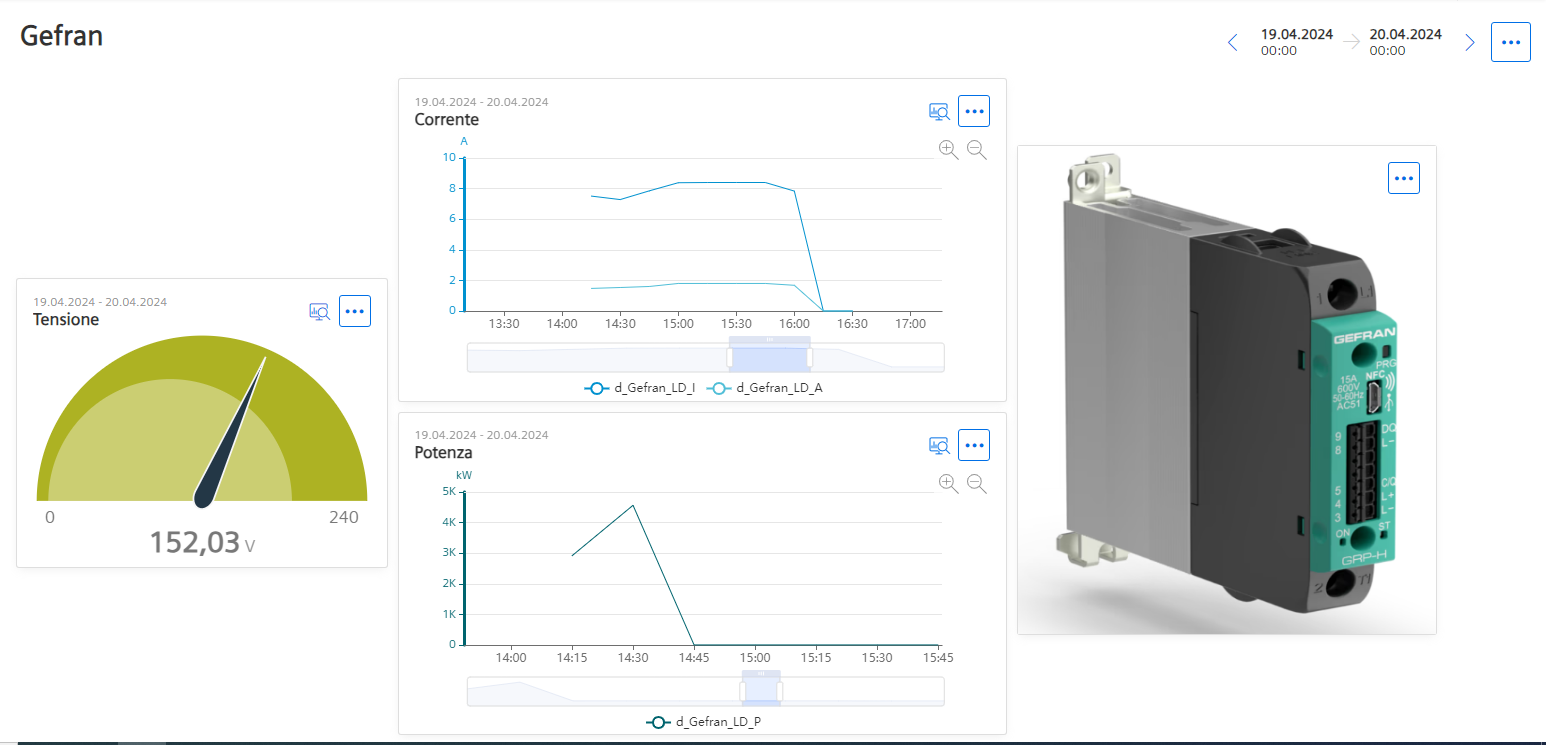Zoom out on the Corrente chart

[x=977, y=150]
